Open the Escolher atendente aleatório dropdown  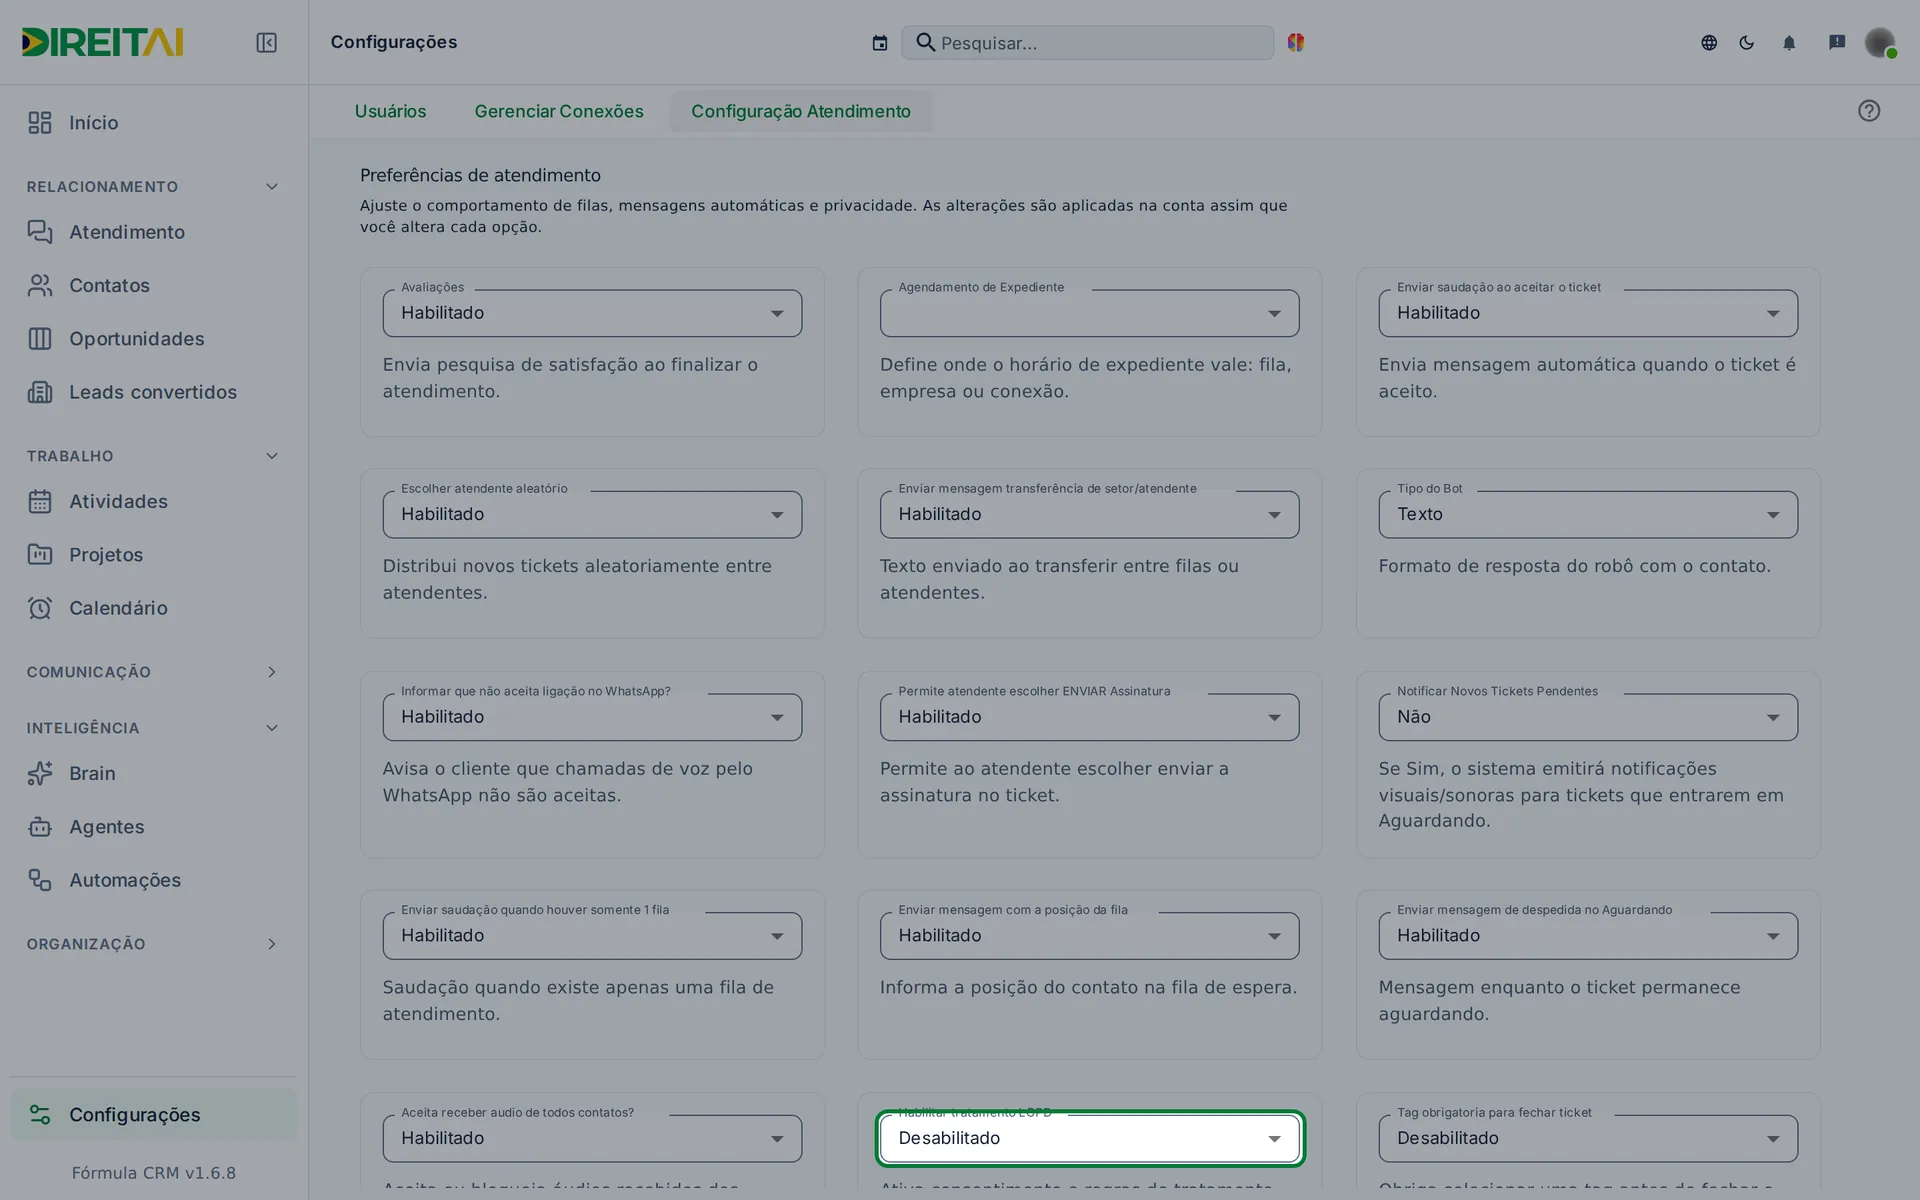592,514
